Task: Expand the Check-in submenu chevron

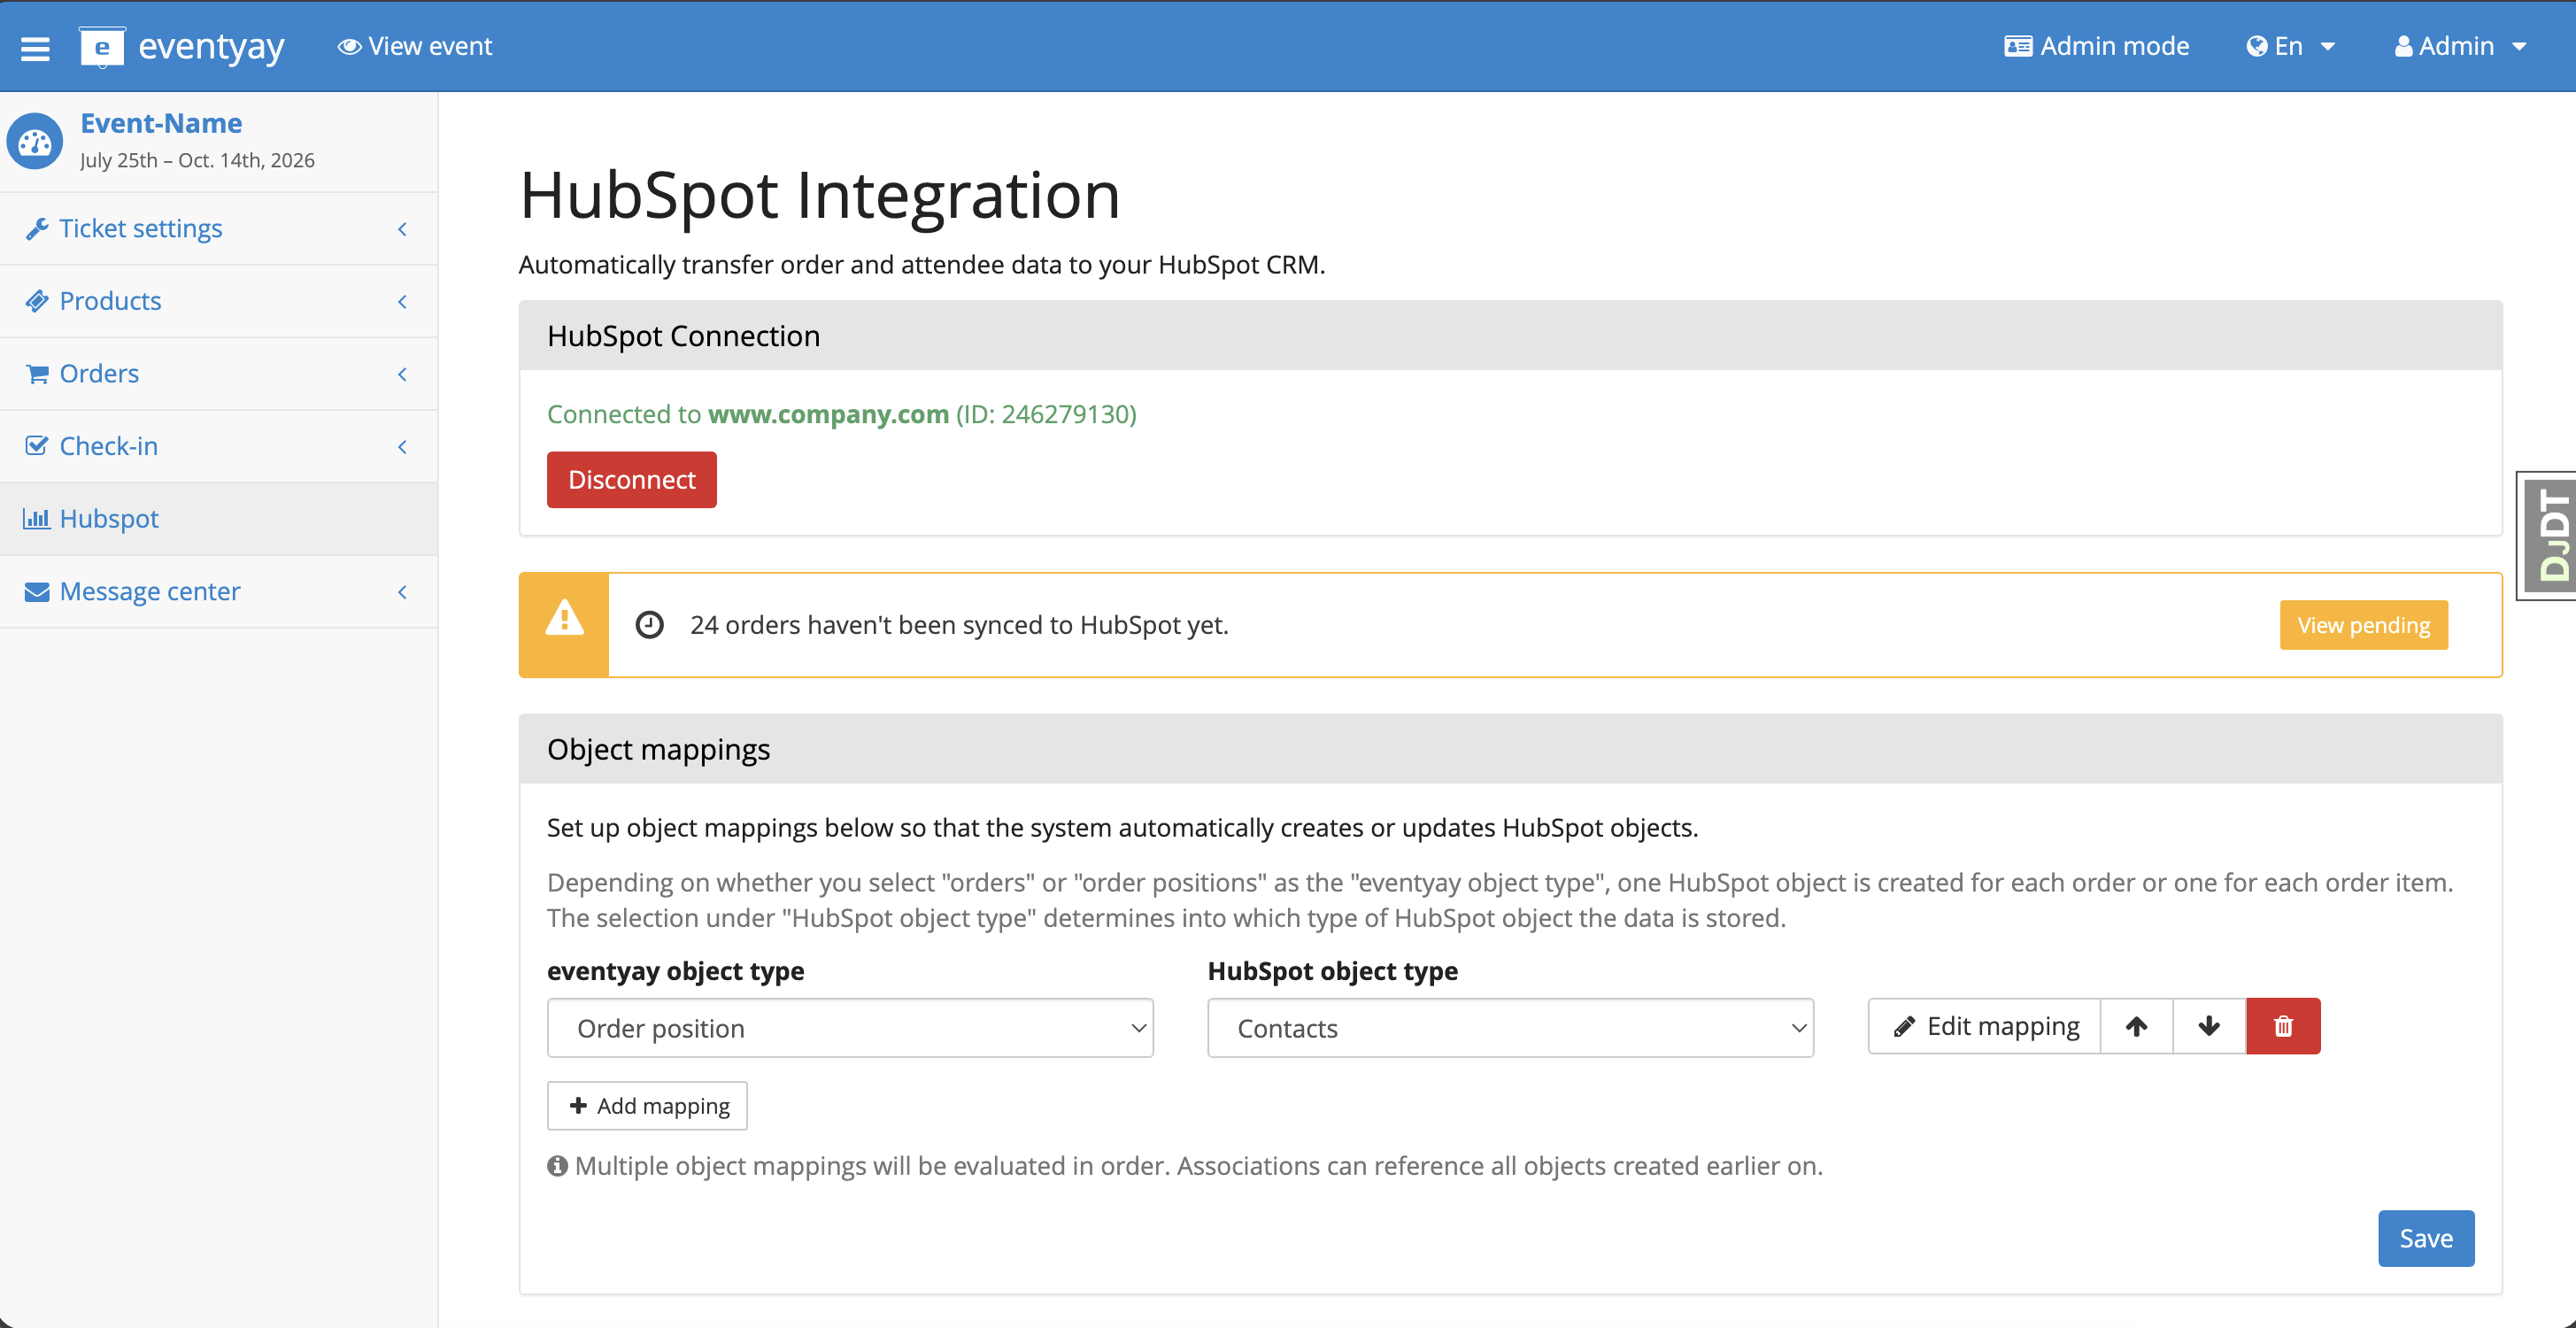Action: (x=402, y=446)
